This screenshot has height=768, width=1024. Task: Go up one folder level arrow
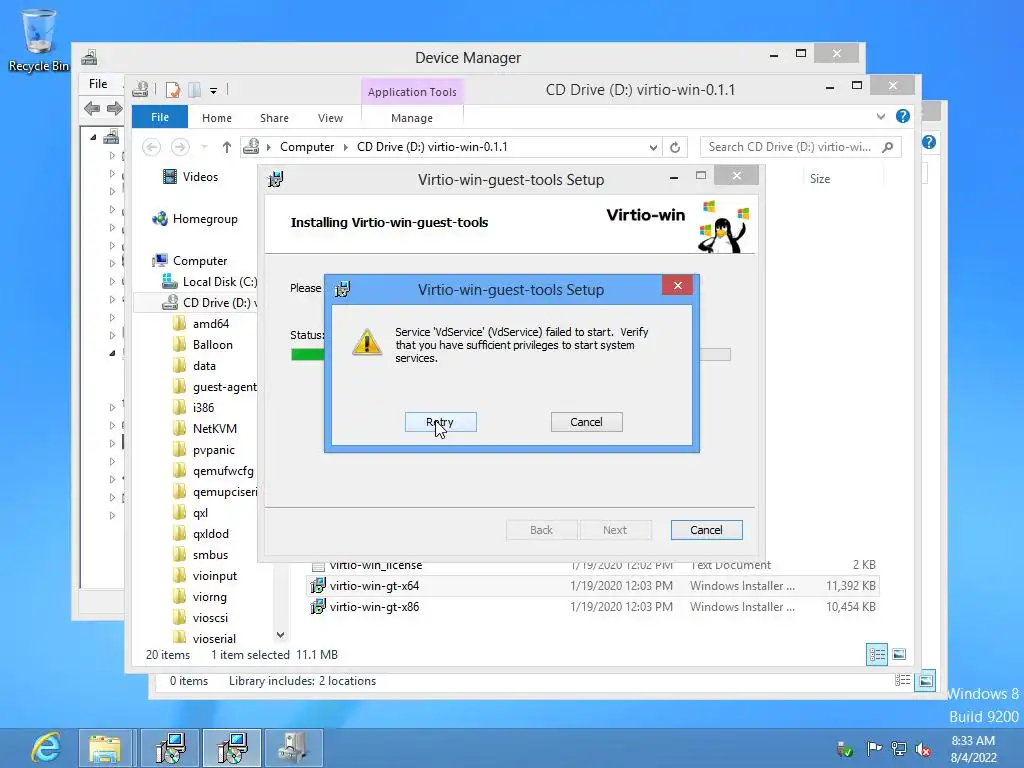227,147
